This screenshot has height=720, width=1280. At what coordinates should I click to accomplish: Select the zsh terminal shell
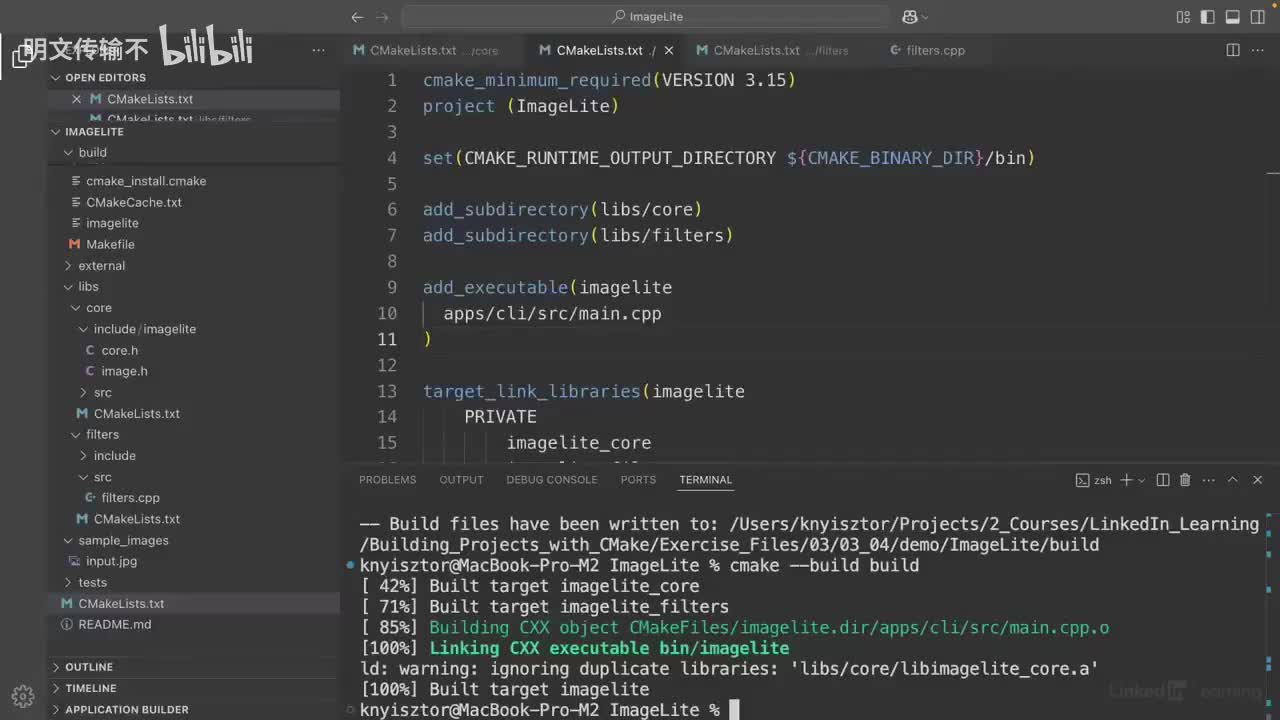[x=1094, y=480]
